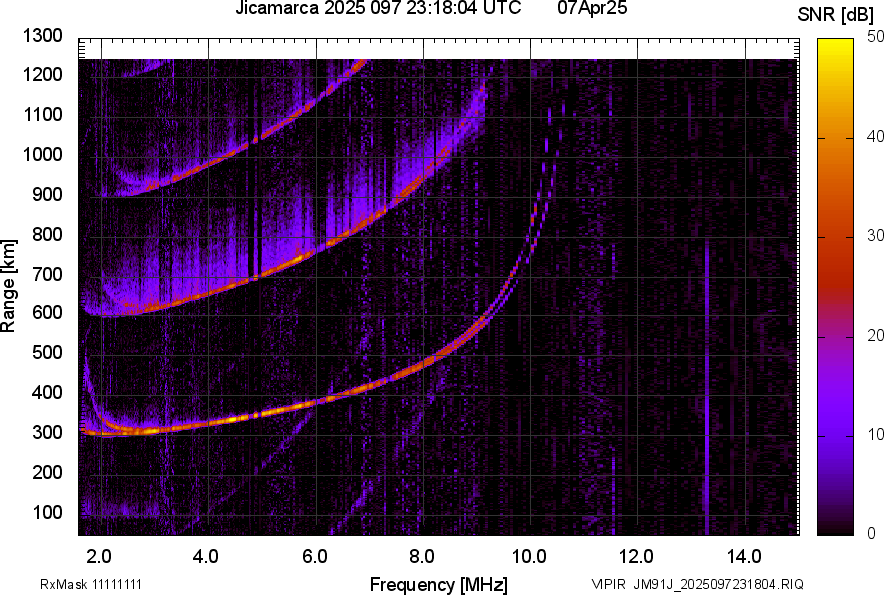The height and width of the screenshot is (595, 884).
Task: Click the 'SNR [dB]' colorbar title
Action: coord(836,15)
